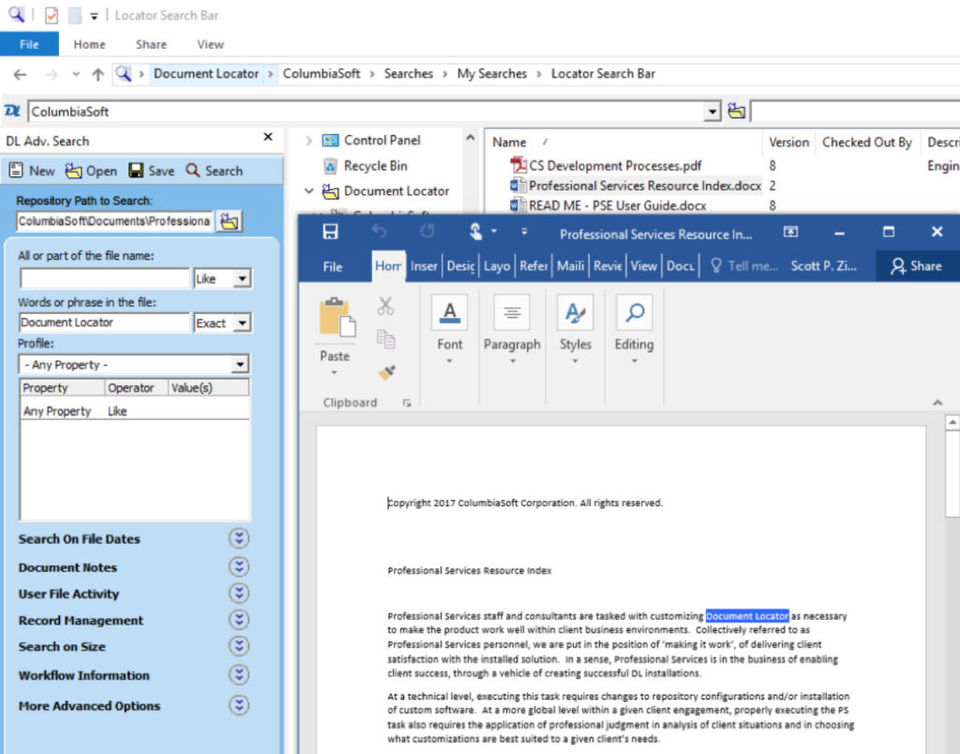Click the file name input field

pos(105,278)
